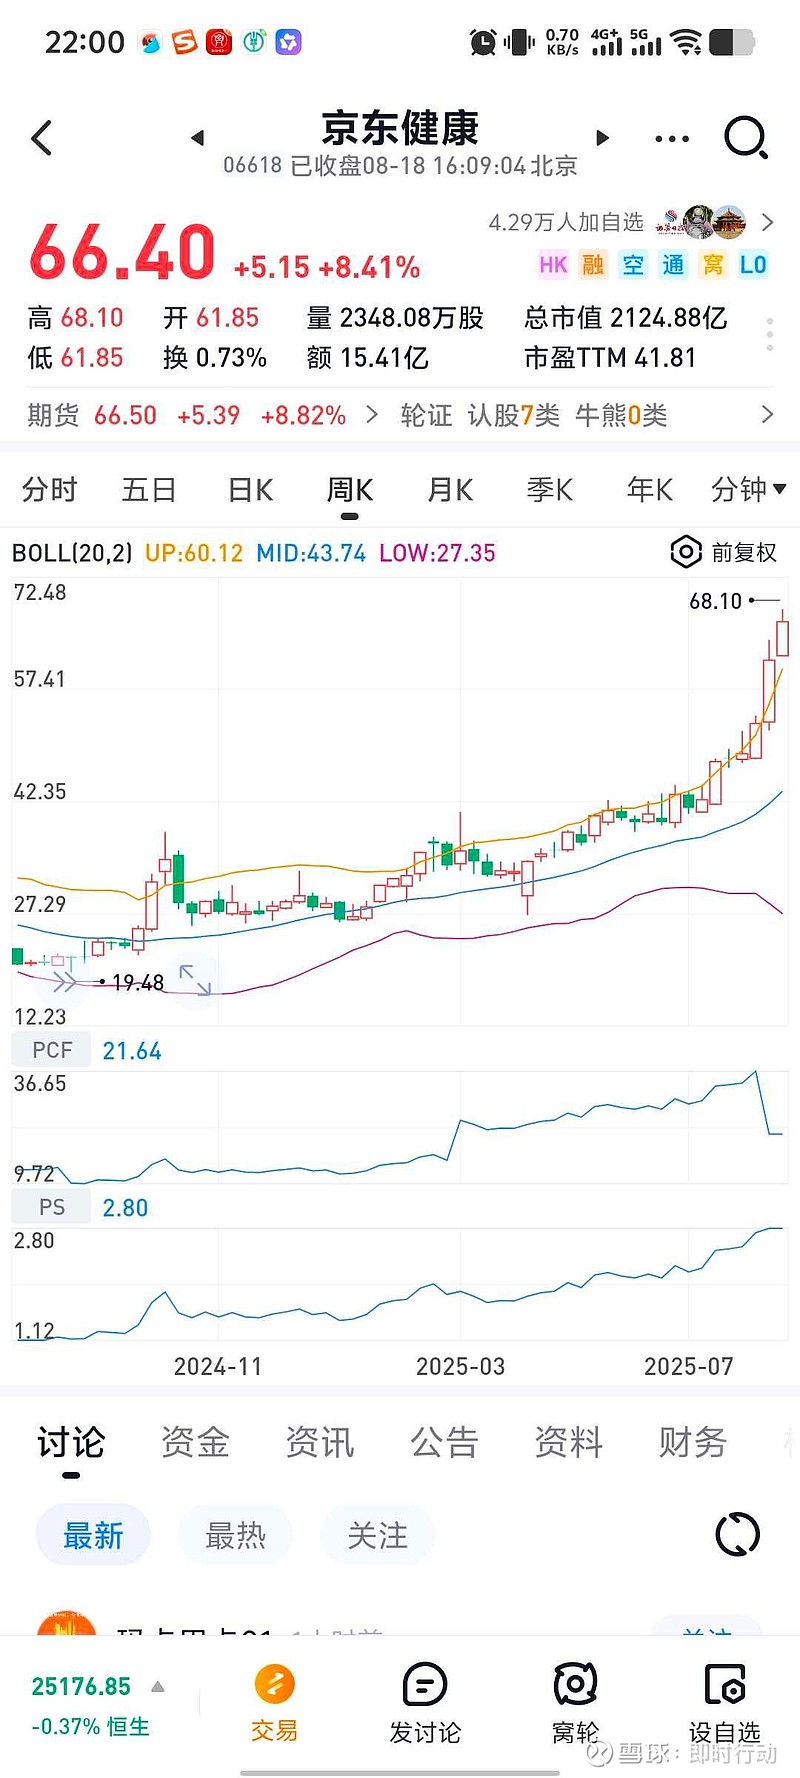Tap the 总市值 2124.88亿 market cap
This screenshot has height=1778, width=800.
626,318
